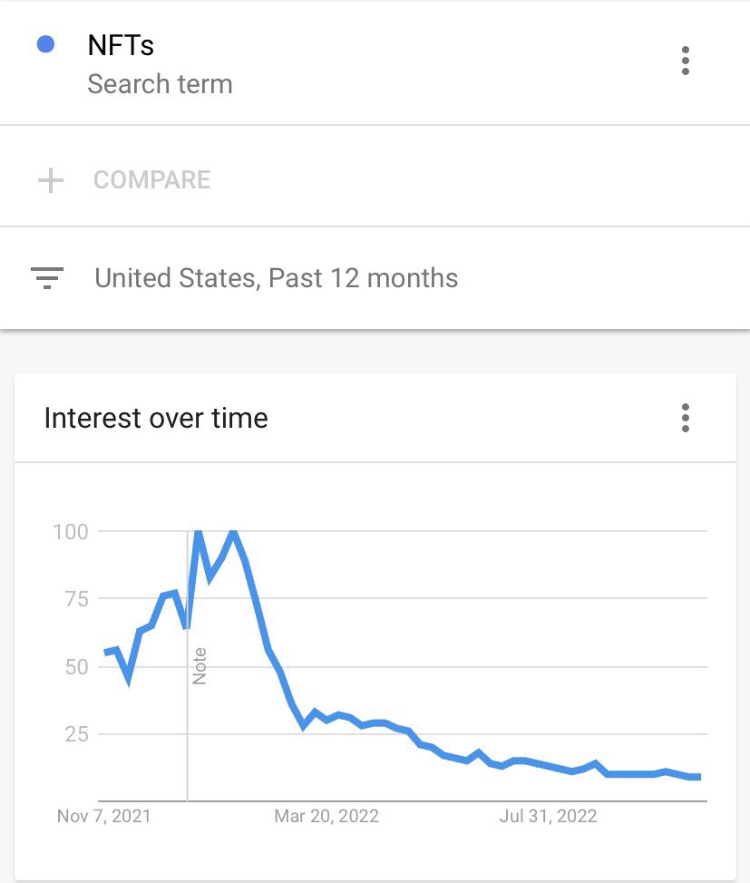Click the rightmost end of the blue trend line

click(x=698, y=777)
